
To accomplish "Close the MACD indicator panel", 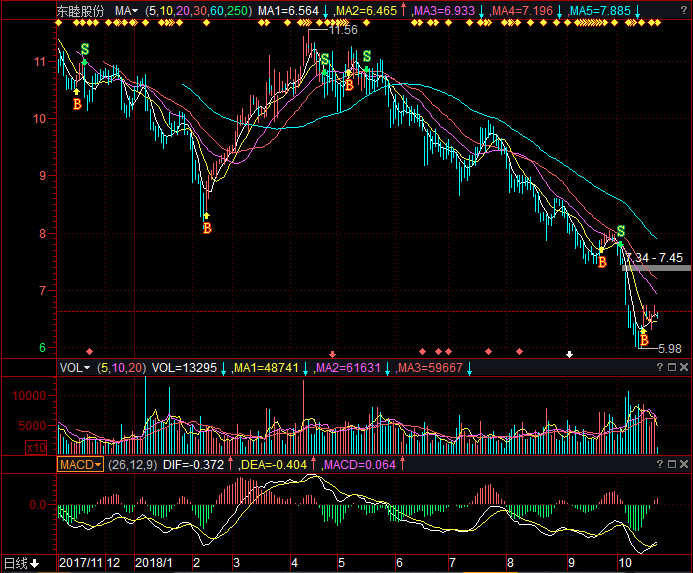I will [684, 465].
